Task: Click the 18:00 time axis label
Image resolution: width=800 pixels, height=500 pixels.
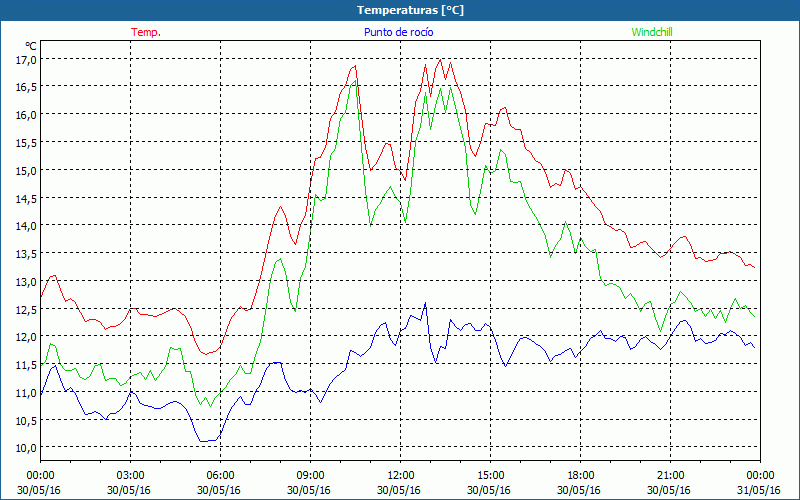Action: tap(580, 476)
